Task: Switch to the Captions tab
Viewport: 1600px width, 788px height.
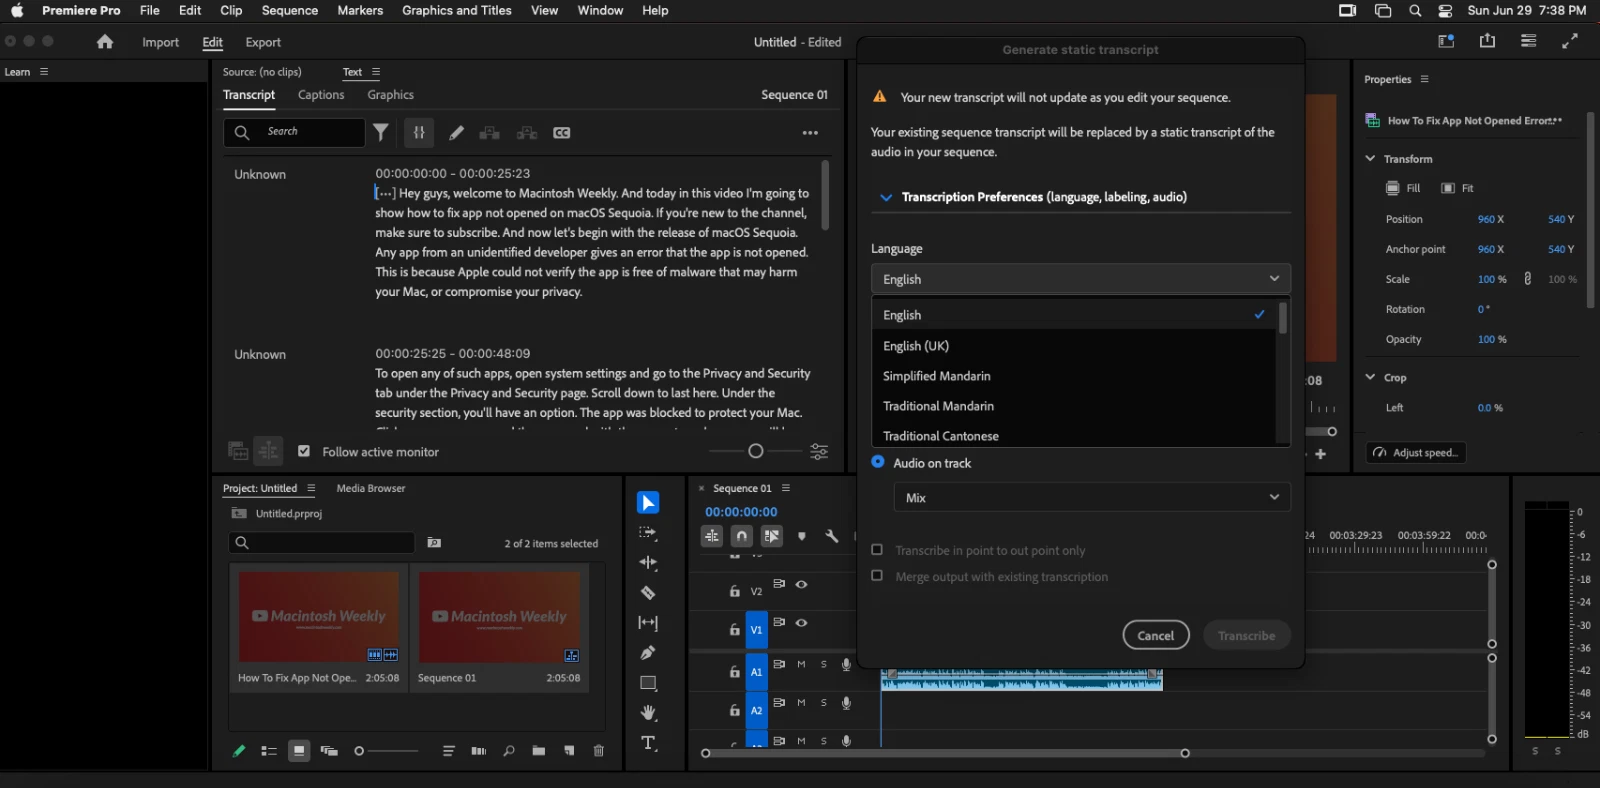Action: click(321, 95)
